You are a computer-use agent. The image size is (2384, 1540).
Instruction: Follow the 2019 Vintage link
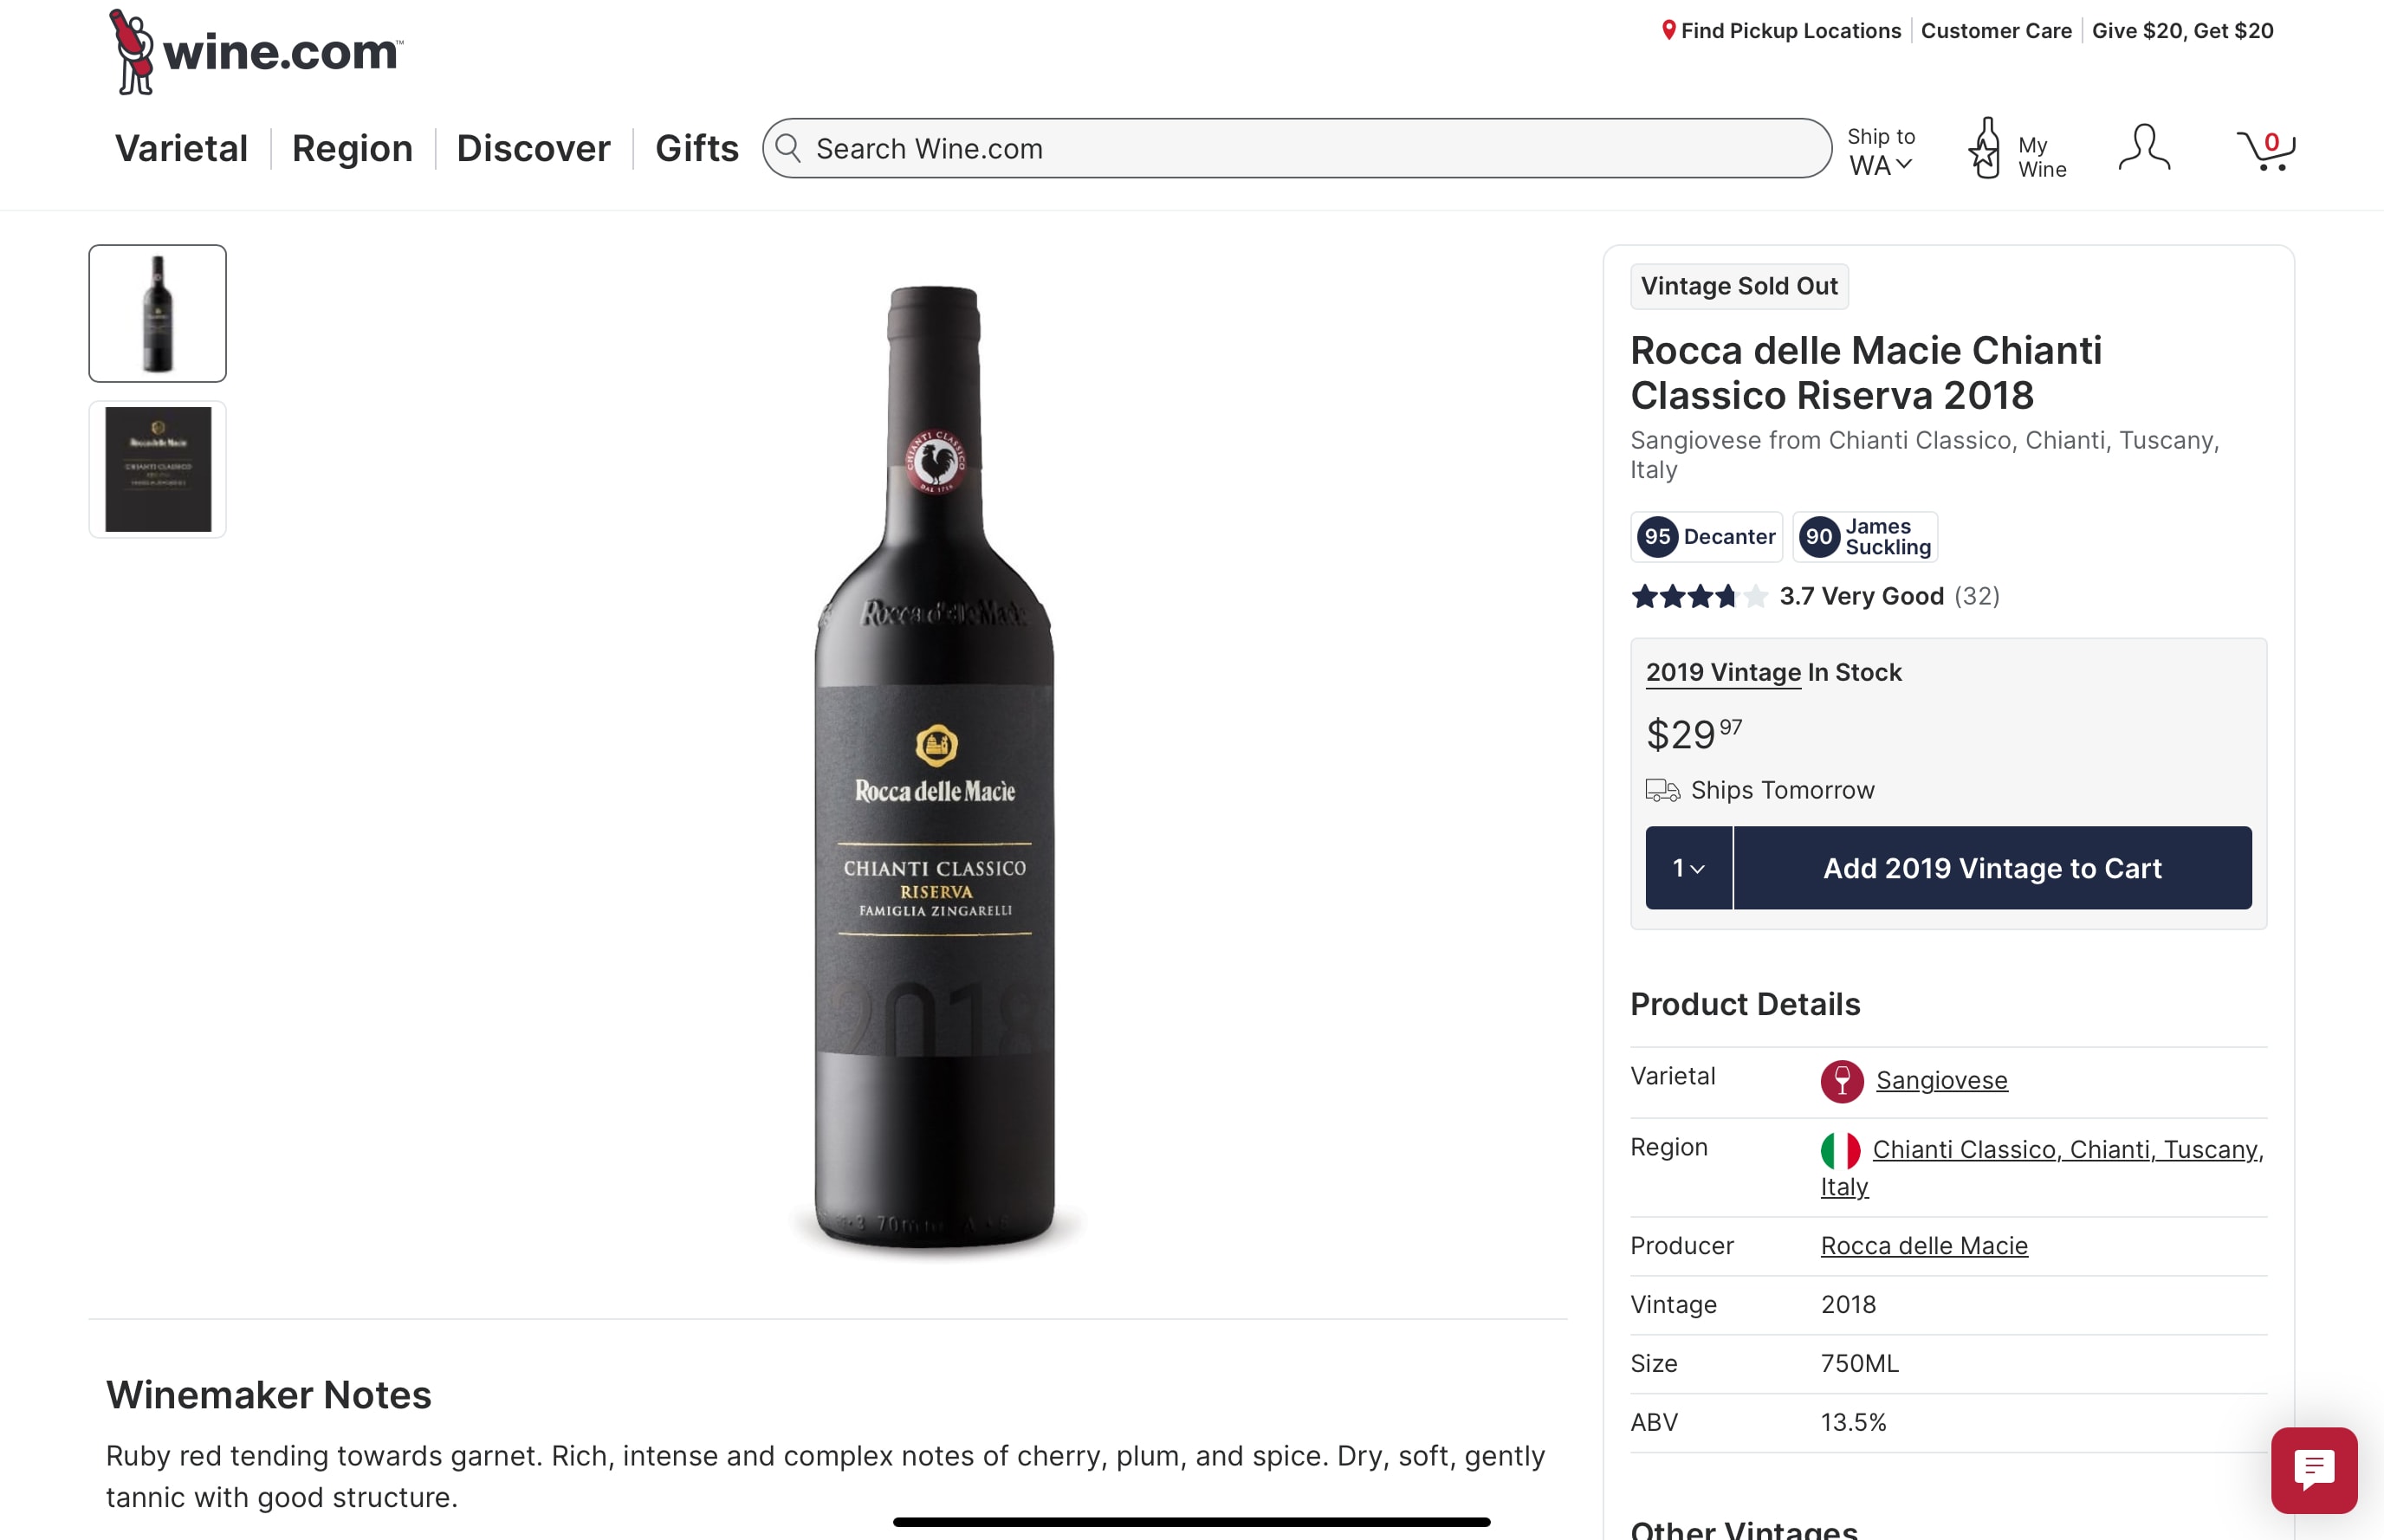click(1723, 673)
